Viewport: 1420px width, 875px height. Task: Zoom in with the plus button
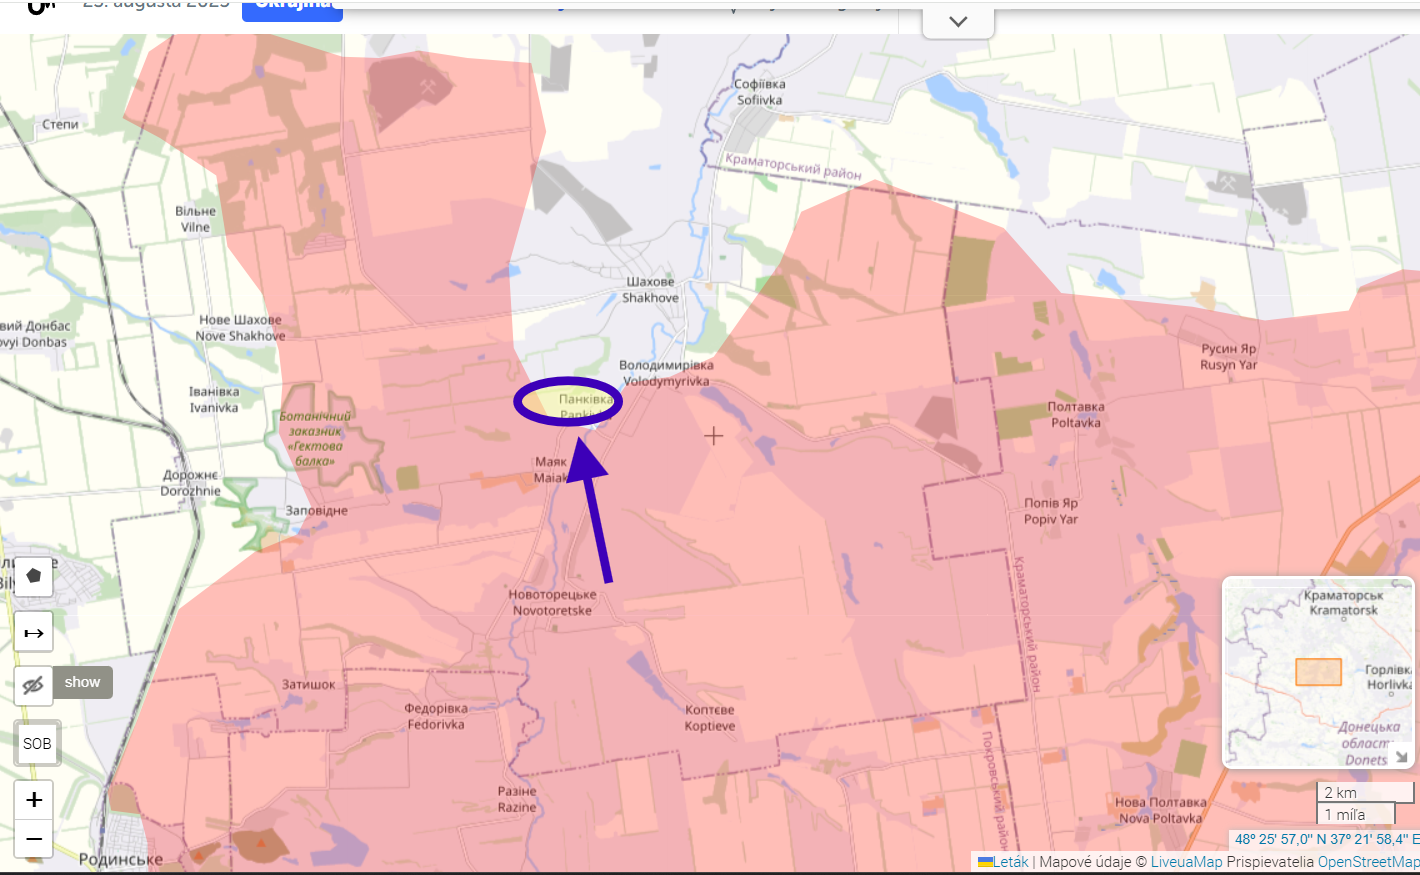34,799
